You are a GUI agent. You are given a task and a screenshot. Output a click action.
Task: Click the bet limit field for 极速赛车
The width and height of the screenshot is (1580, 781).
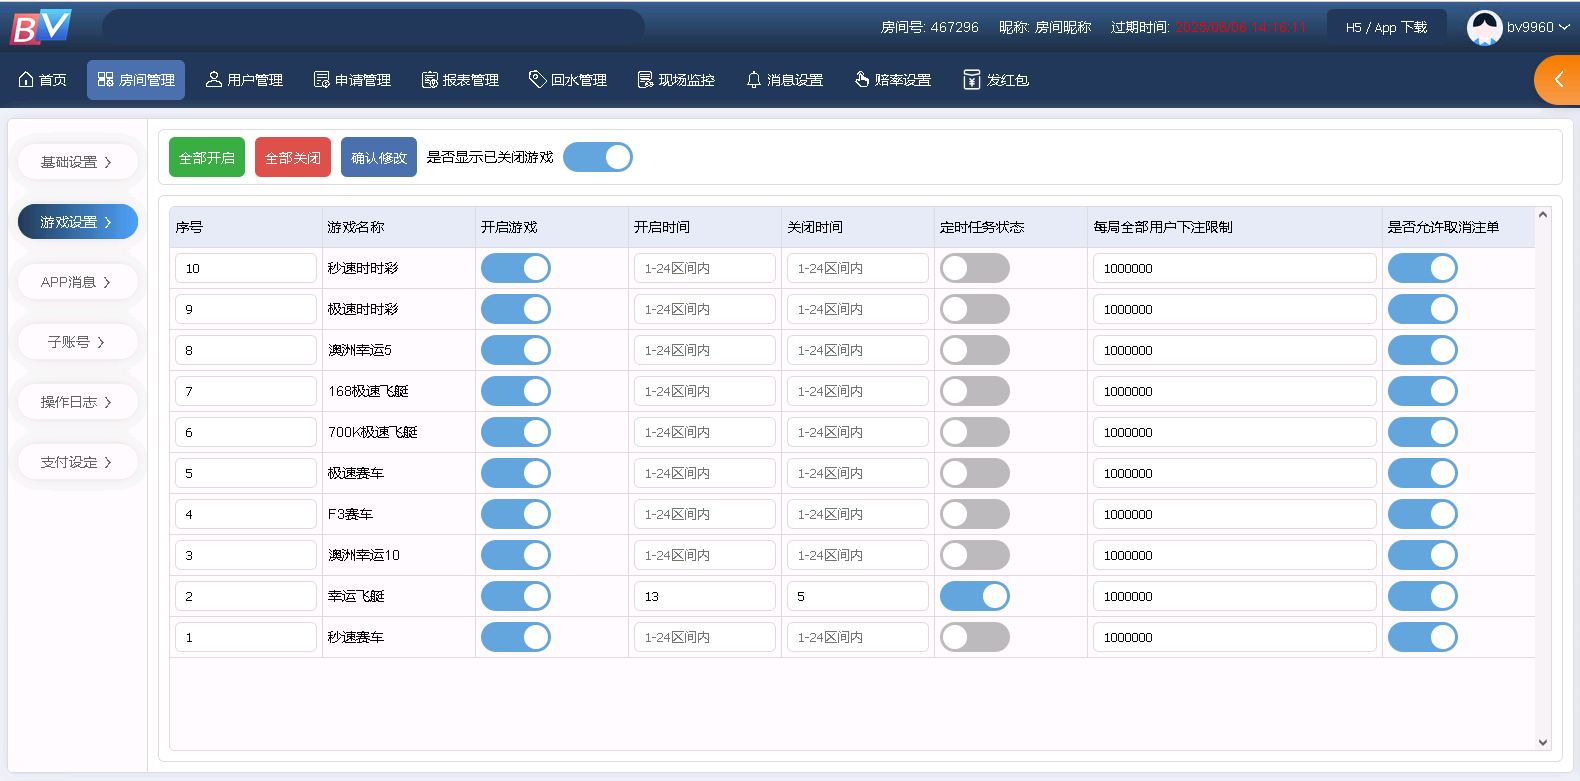[x=1233, y=473]
